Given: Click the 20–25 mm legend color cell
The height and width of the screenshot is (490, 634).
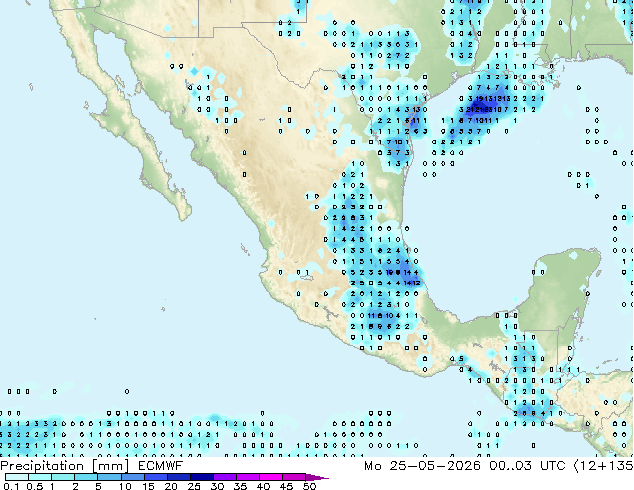Looking at the screenshot, I should pyautogui.click(x=178, y=477).
